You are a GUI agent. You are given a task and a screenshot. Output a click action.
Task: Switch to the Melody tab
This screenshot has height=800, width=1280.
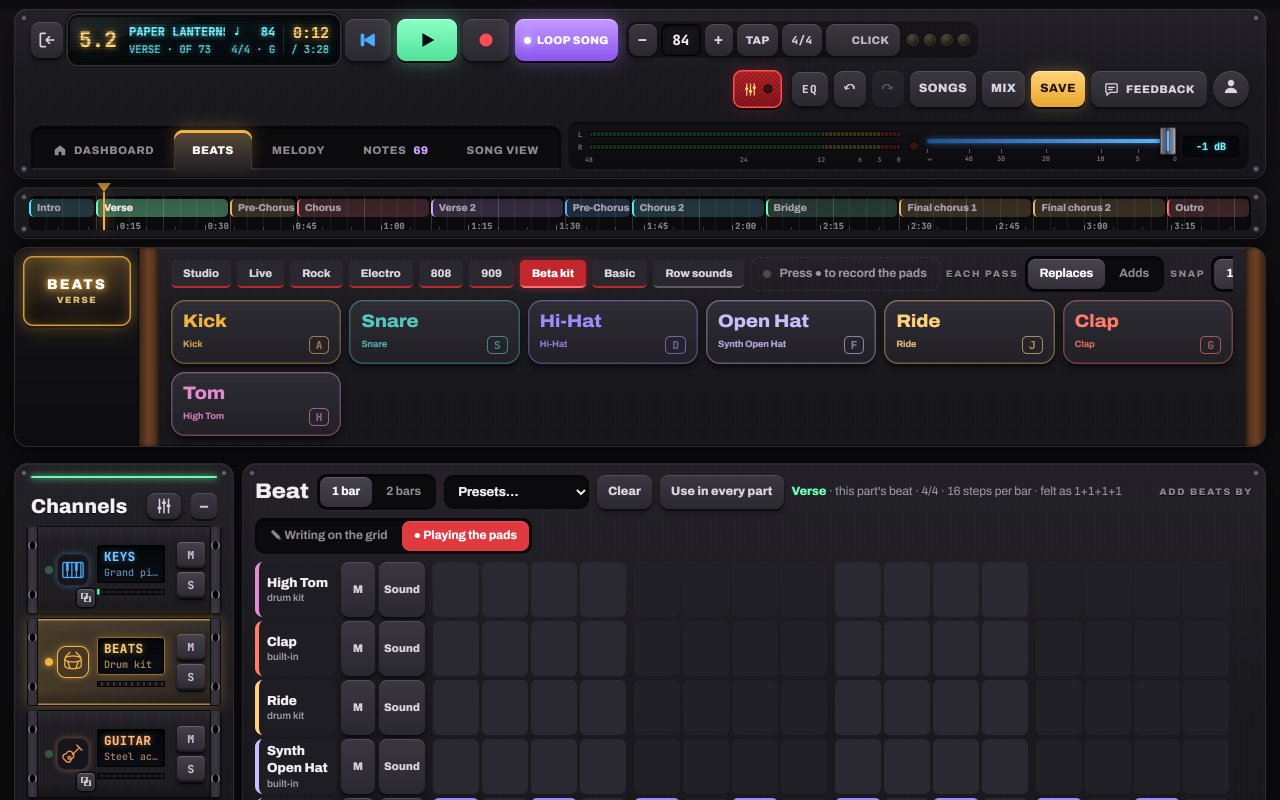click(298, 150)
